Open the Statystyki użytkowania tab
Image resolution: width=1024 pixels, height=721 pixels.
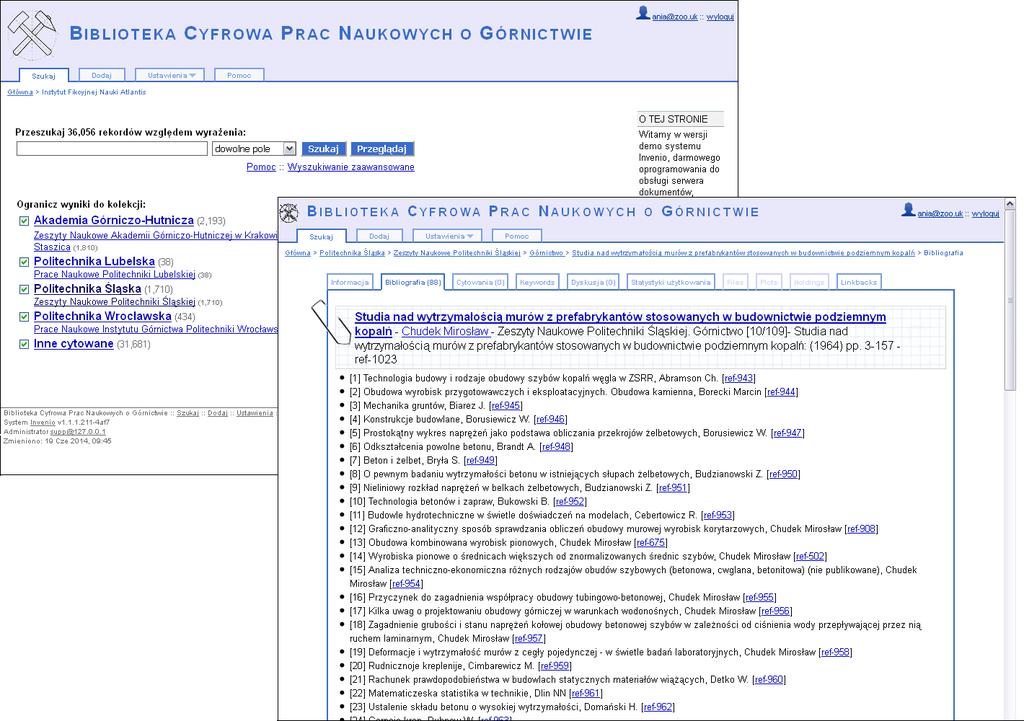tap(670, 282)
